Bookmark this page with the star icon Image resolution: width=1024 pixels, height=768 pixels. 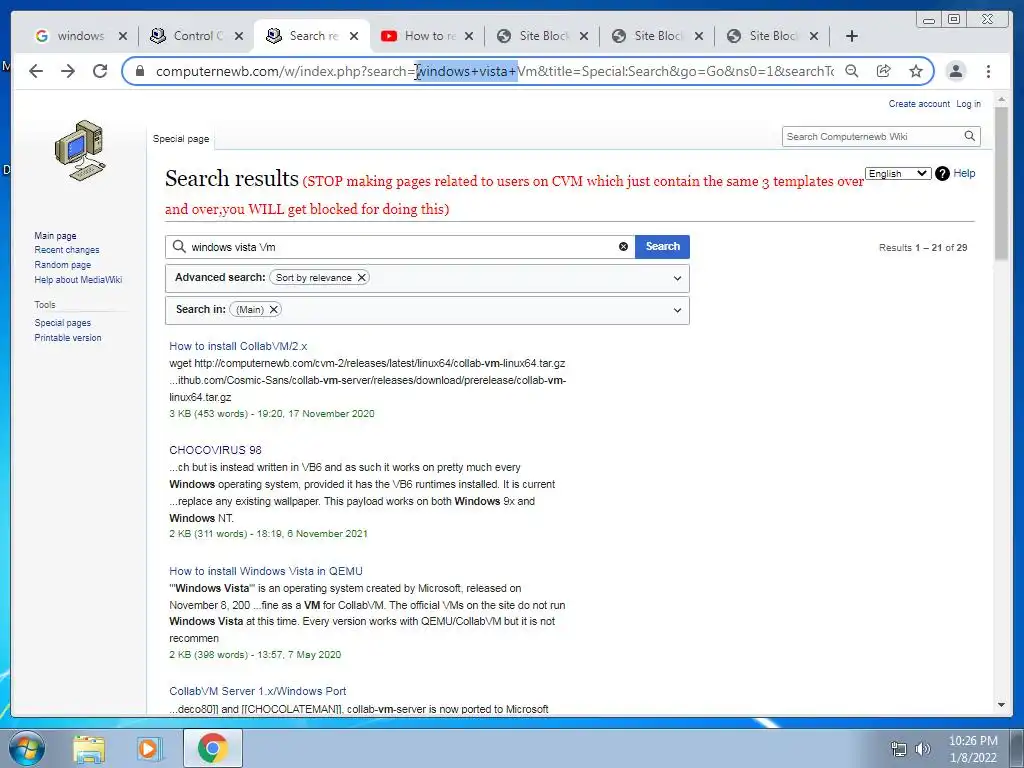coord(916,71)
